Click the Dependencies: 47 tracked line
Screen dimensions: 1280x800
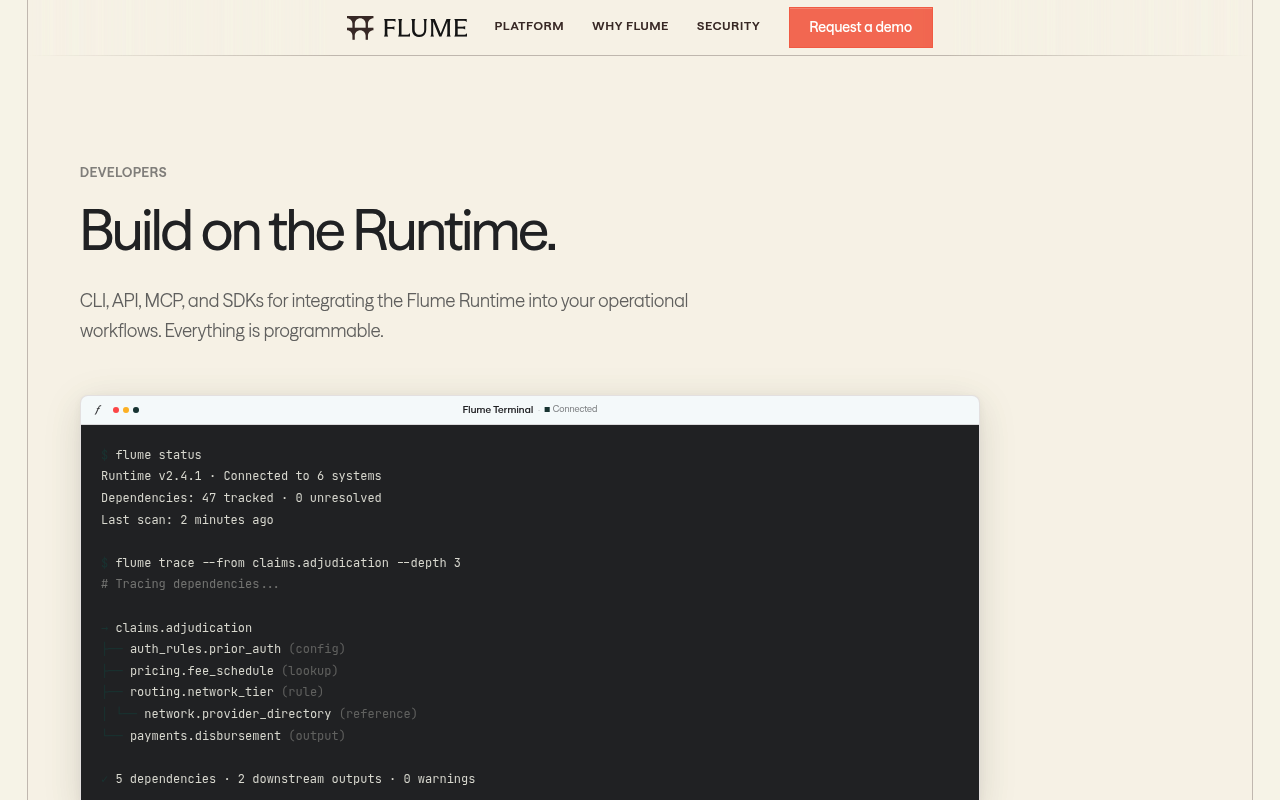pyautogui.click(x=241, y=498)
